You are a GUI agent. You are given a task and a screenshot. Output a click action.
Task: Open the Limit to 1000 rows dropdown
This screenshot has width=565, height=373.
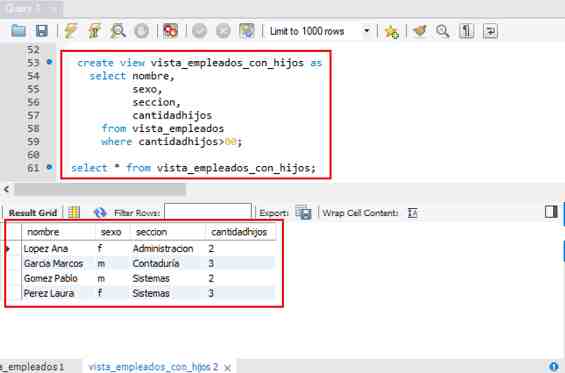(320, 31)
